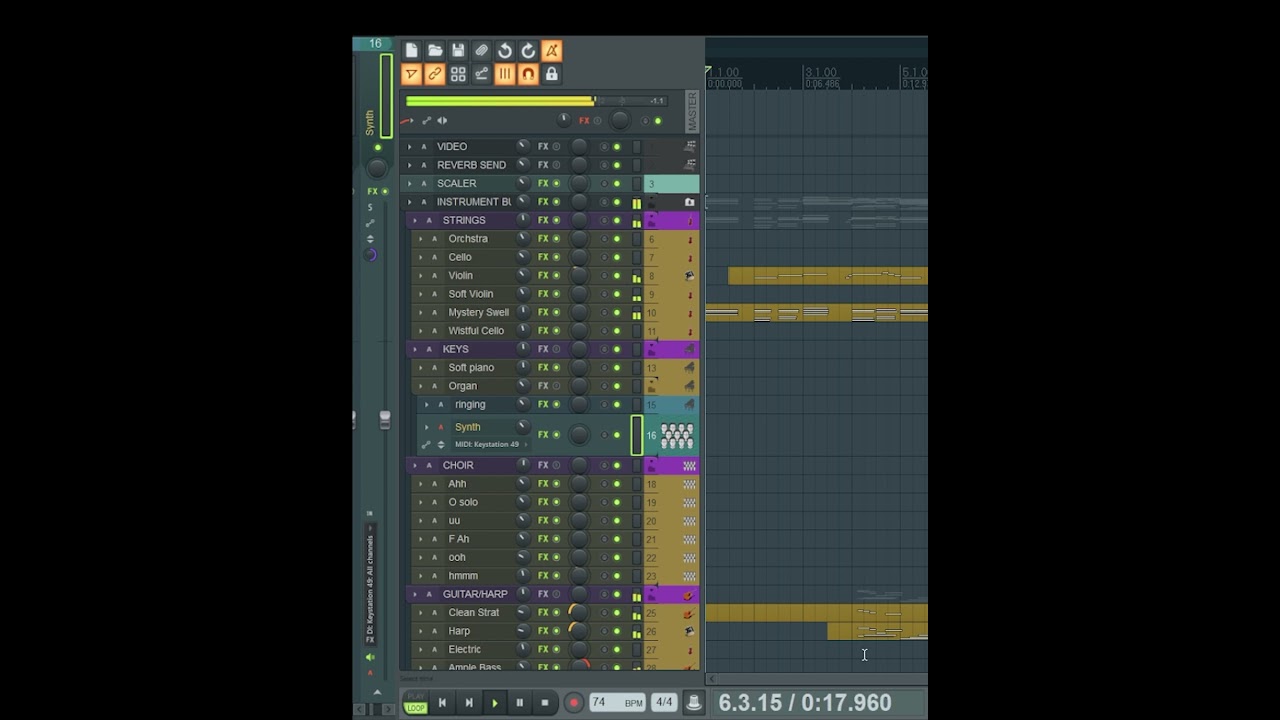Screen dimensions: 1280x720
Task: Select the Wistful Cello track
Action: click(476, 331)
